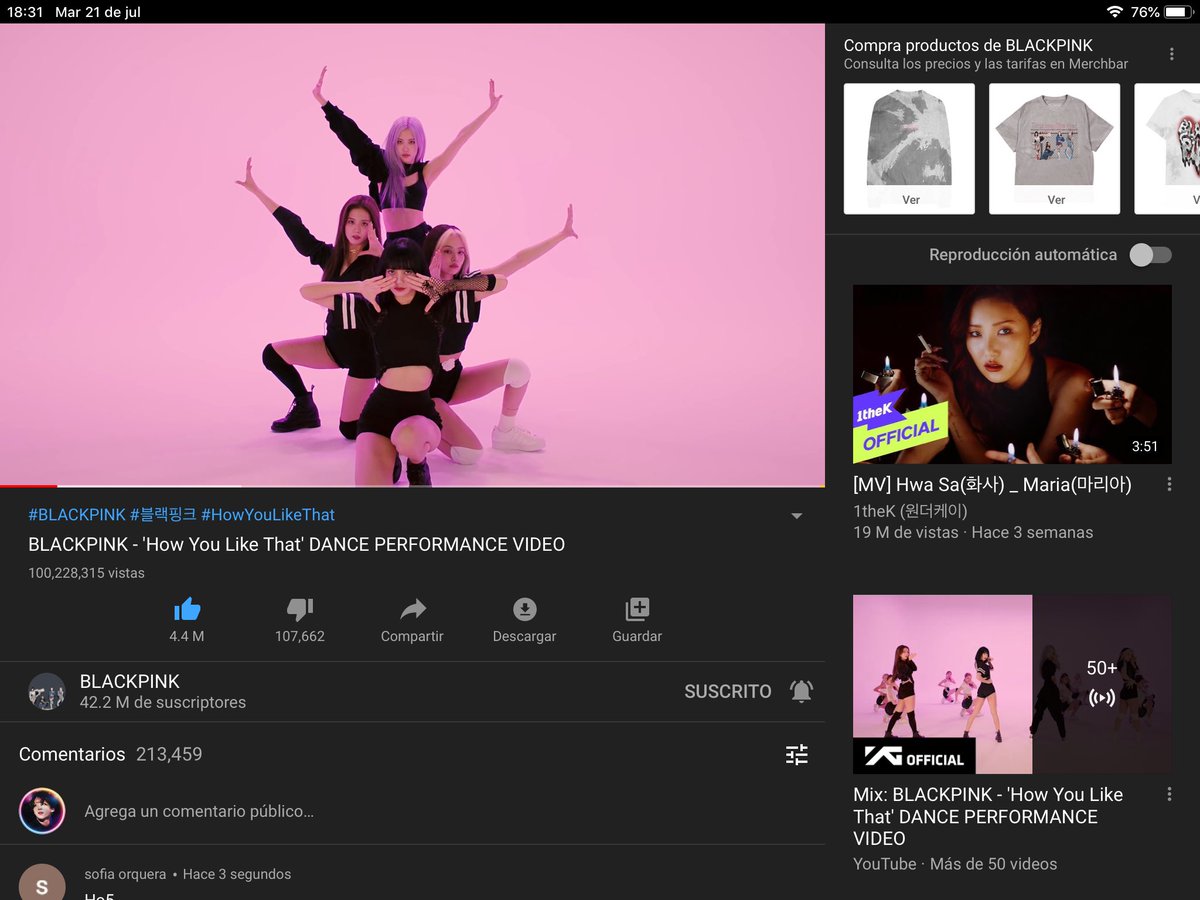Click Ver under the tie-dye sweatshirt

pos(911,200)
